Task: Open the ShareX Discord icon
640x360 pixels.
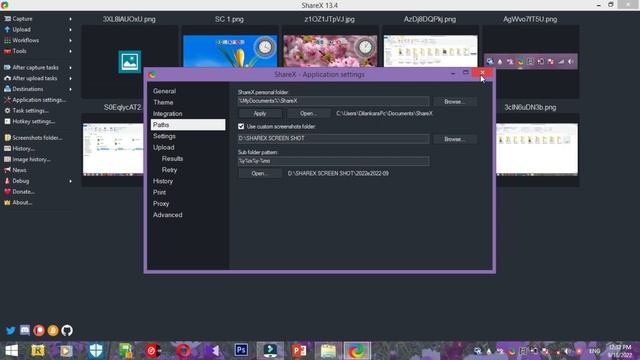Action: tap(25, 330)
